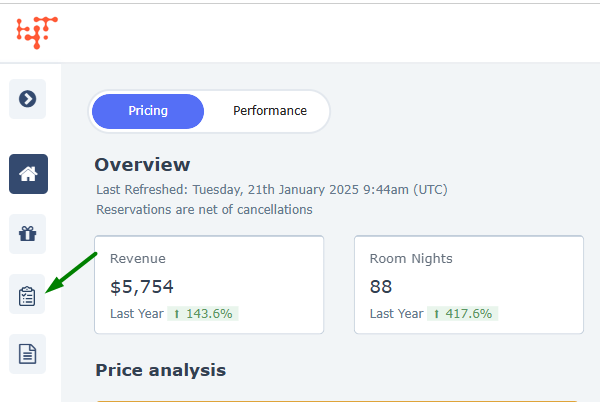This screenshot has width=600, height=402.
Task: Open the clipboard checklist sidebar icon
Action: pyautogui.click(x=28, y=296)
